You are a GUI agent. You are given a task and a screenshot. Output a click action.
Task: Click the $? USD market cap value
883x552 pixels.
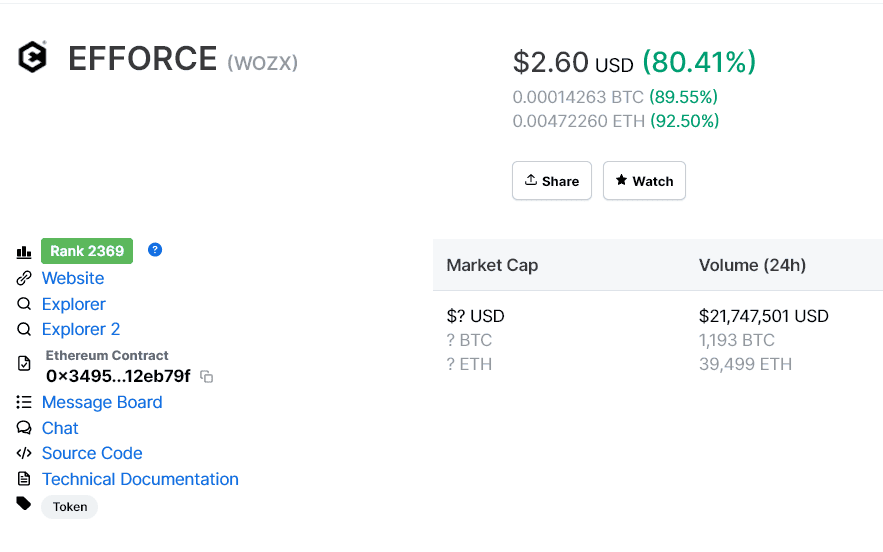point(475,316)
